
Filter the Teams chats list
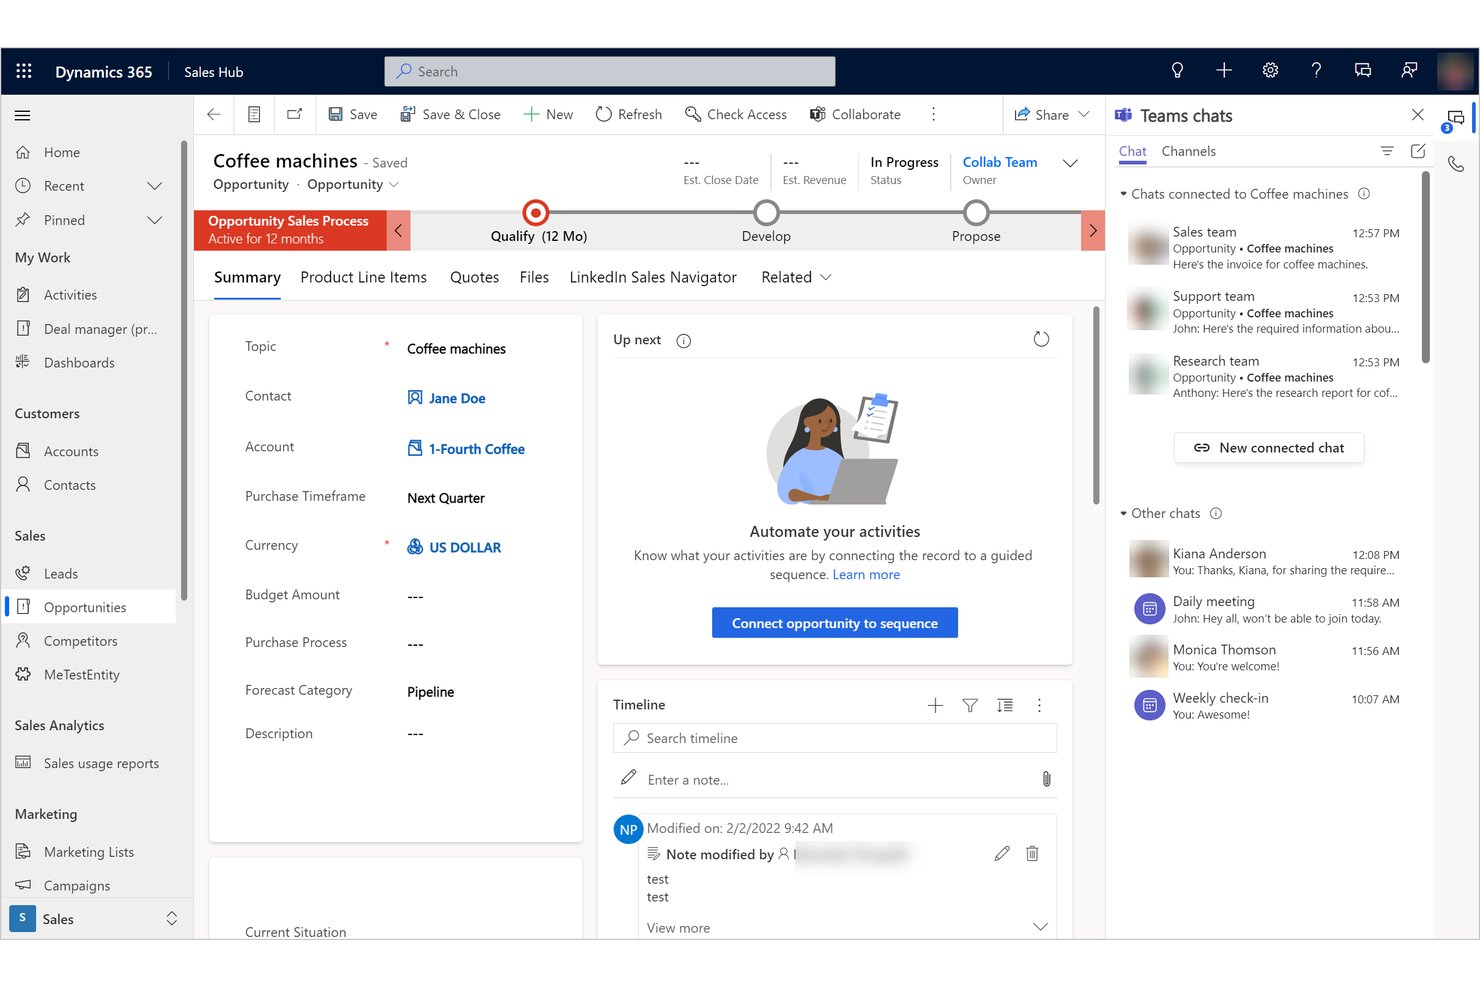coord(1387,152)
